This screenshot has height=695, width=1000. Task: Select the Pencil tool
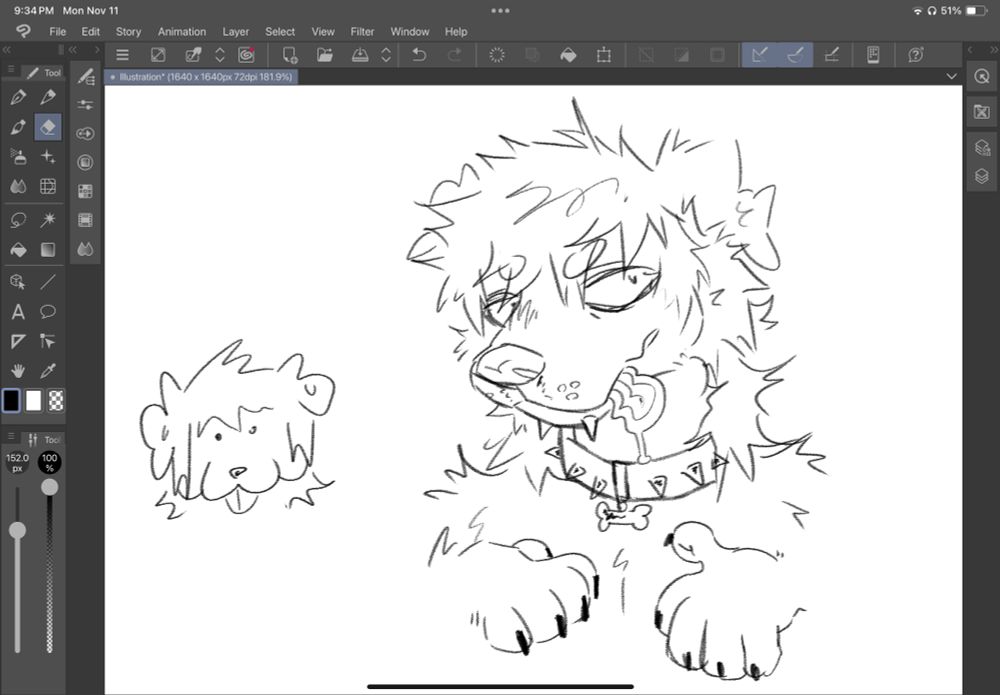pos(48,97)
